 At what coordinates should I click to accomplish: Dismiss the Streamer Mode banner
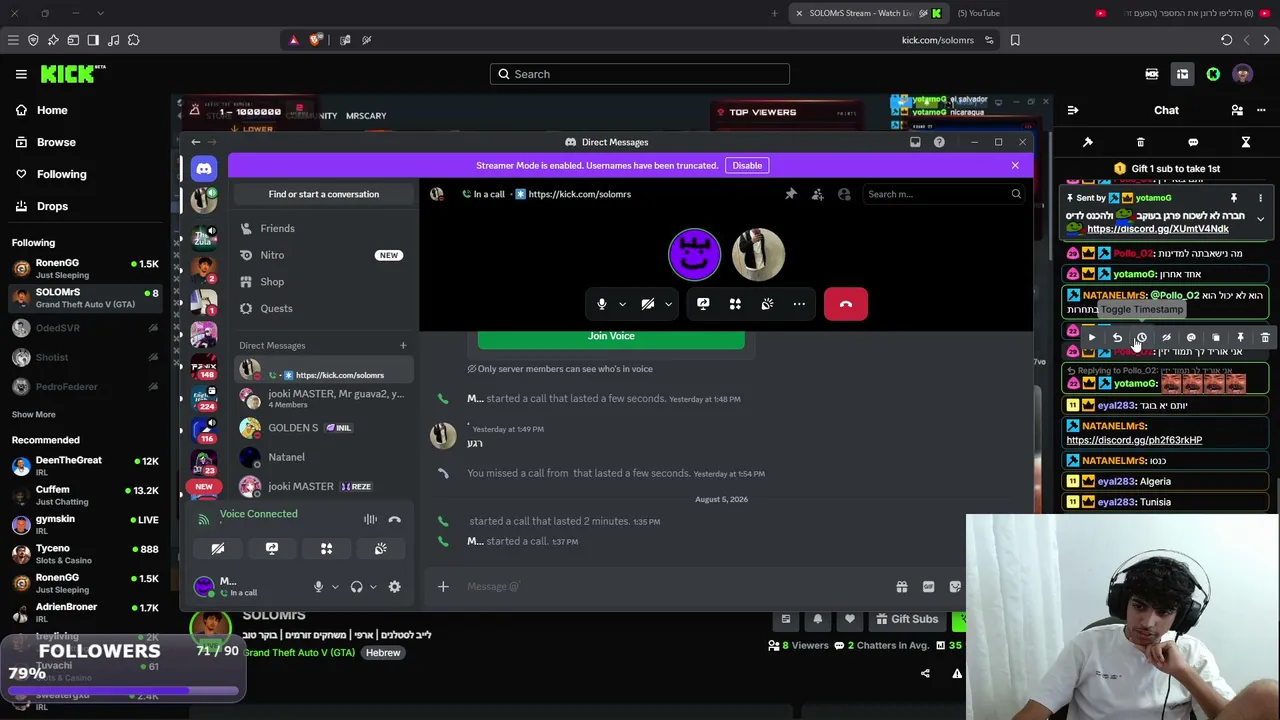click(x=1015, y=165)
